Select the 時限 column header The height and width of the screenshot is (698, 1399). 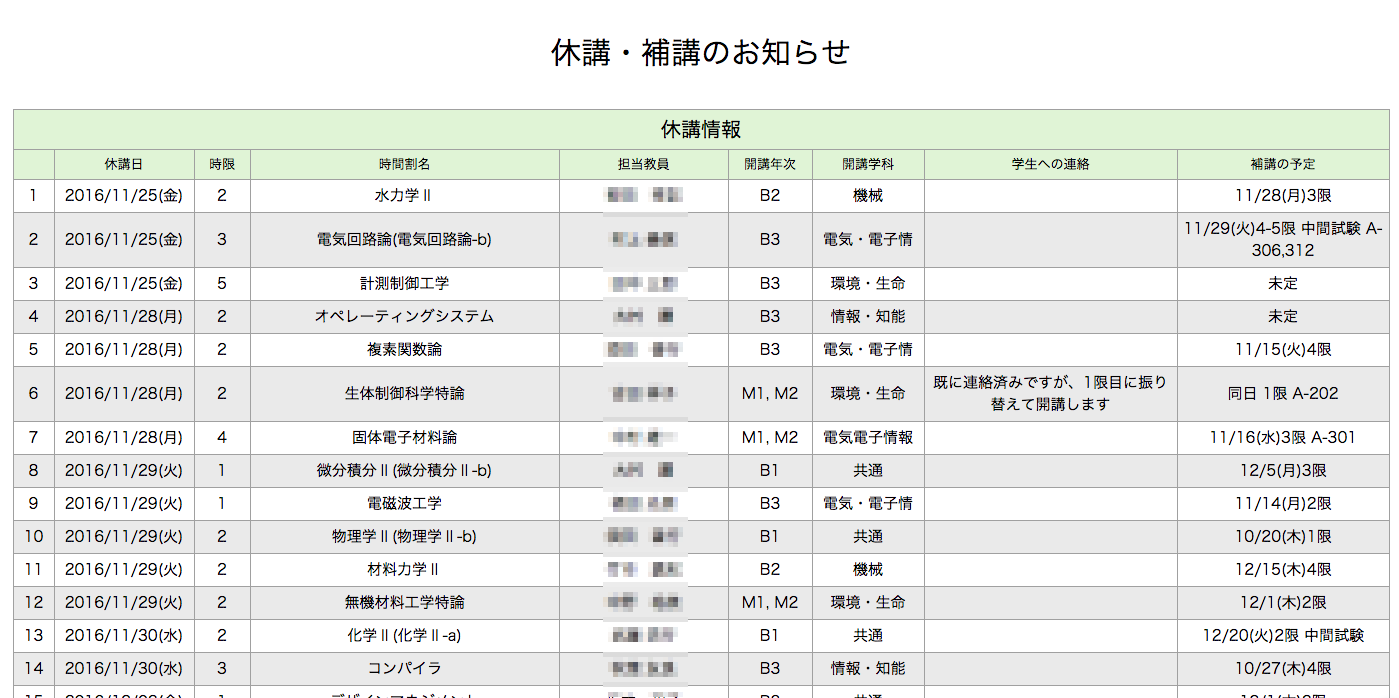(222, 164)
